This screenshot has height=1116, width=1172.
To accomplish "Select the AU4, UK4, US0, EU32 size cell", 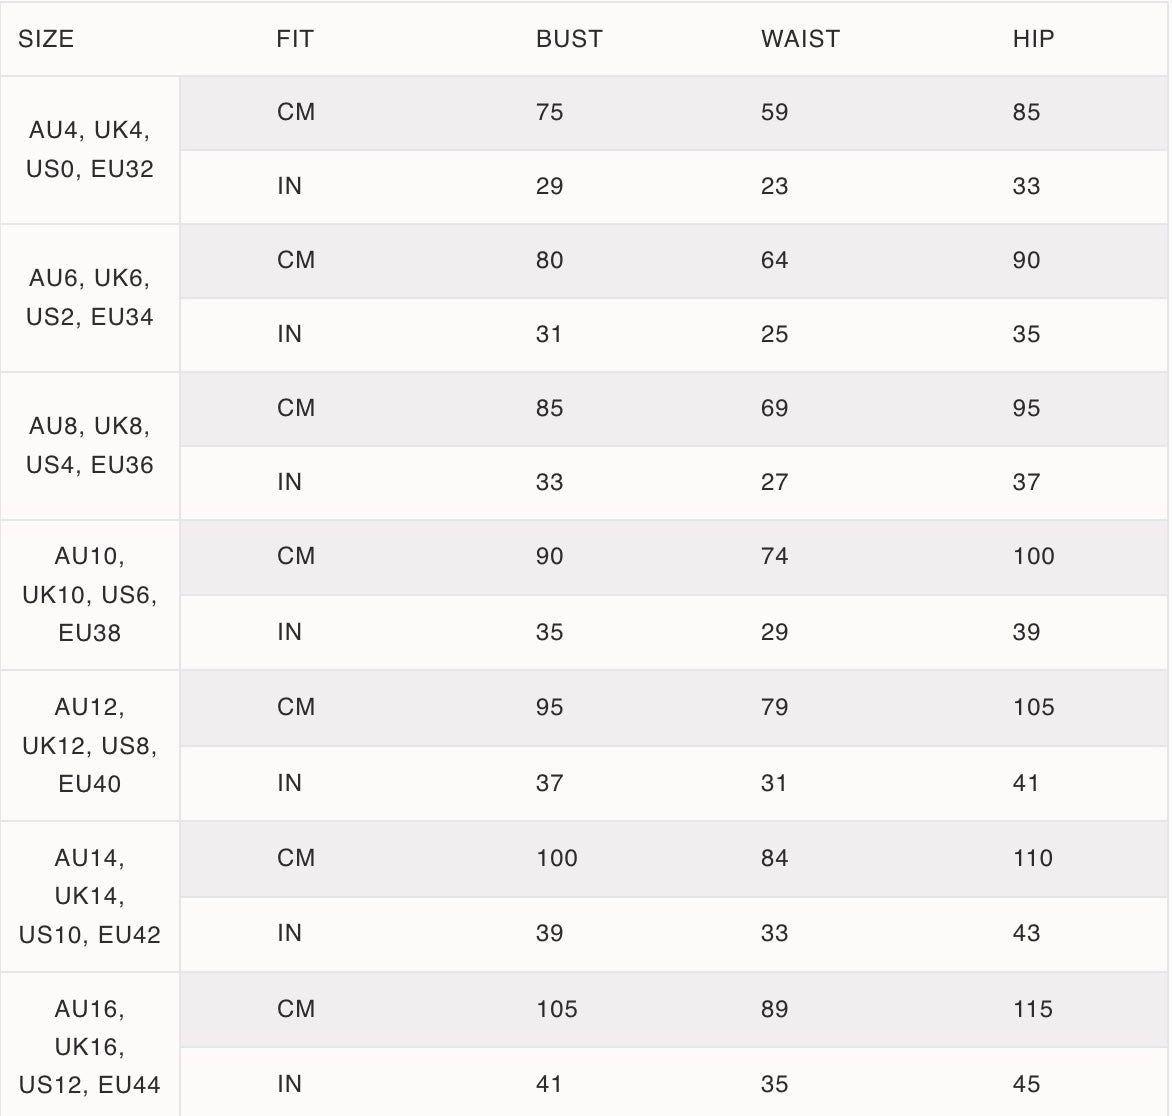I will point(90,150).
